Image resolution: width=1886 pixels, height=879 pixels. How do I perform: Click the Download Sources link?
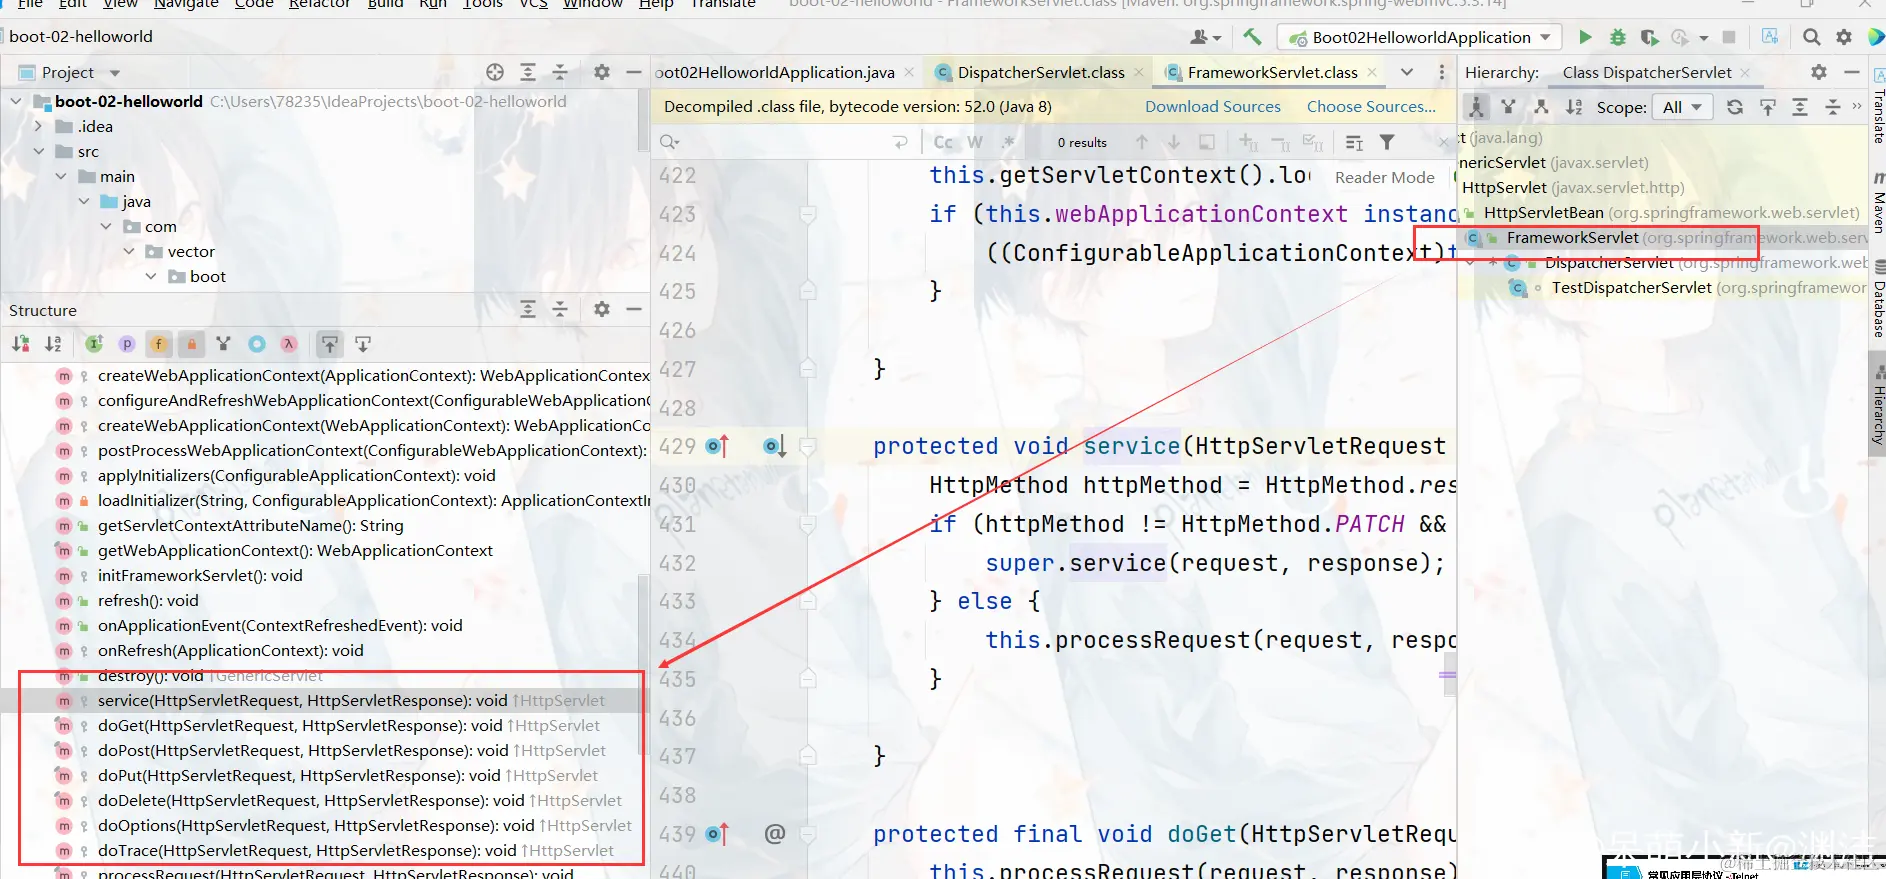[1212, 107]
